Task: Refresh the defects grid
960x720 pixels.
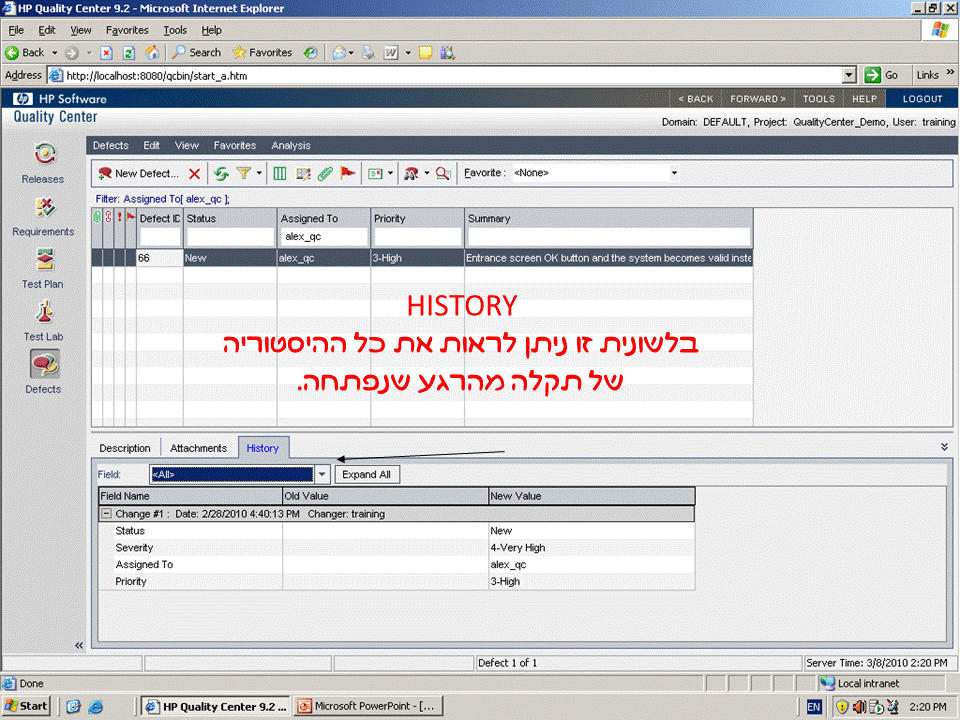Action: pyautogui.click(x=221, y=174)
